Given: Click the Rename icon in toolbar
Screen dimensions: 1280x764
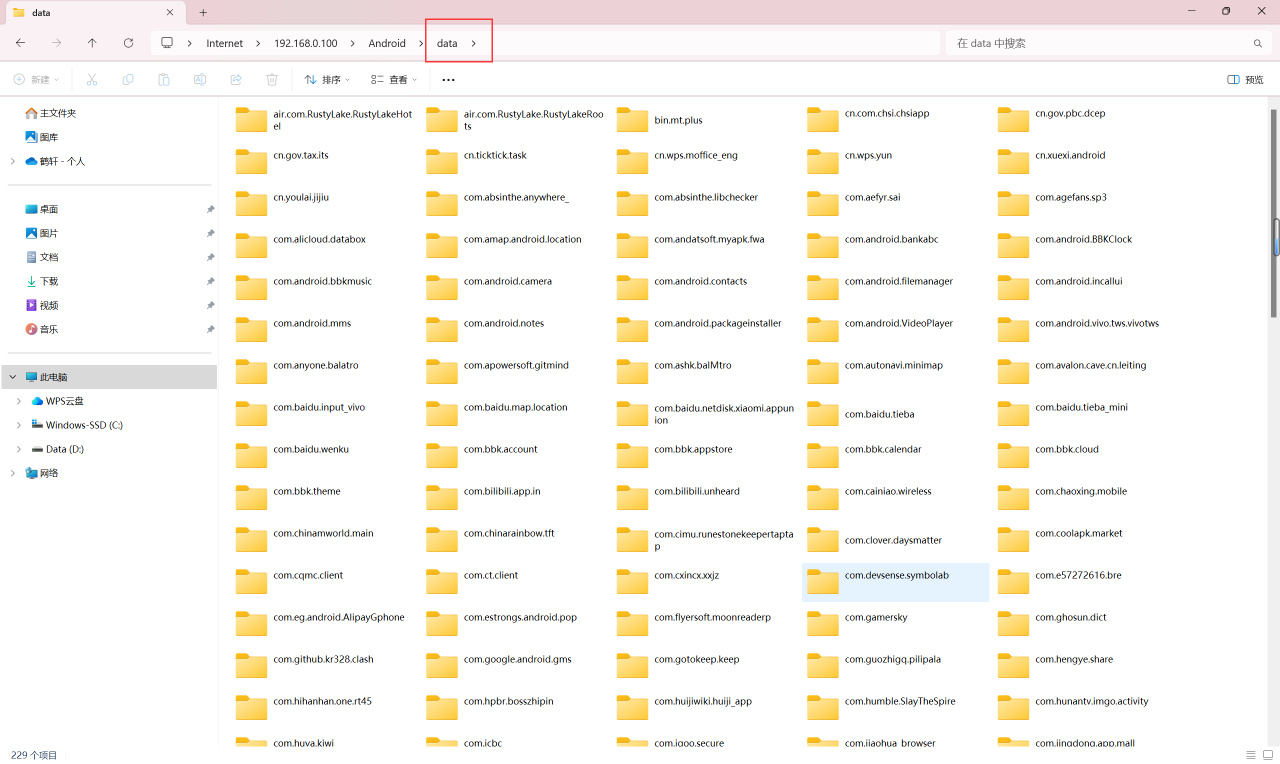Looking at the screenshot, I should 200,79.
